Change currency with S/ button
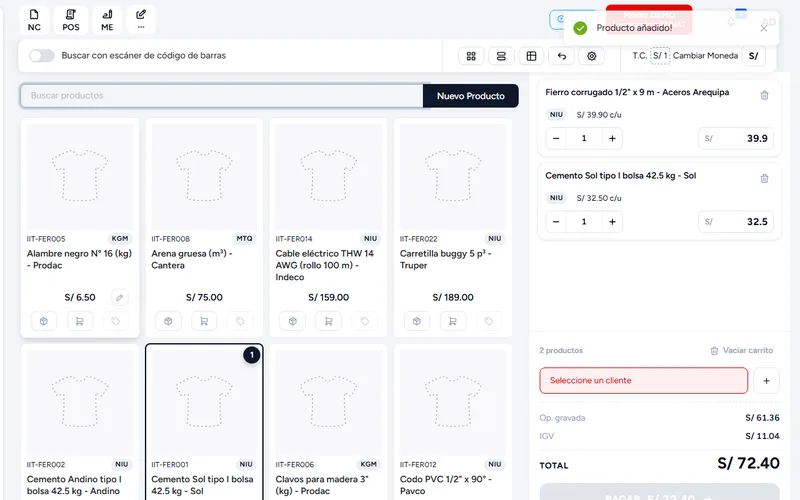This screenshot has height=500, width=800. pyautogui.click(x=753, y=56)
